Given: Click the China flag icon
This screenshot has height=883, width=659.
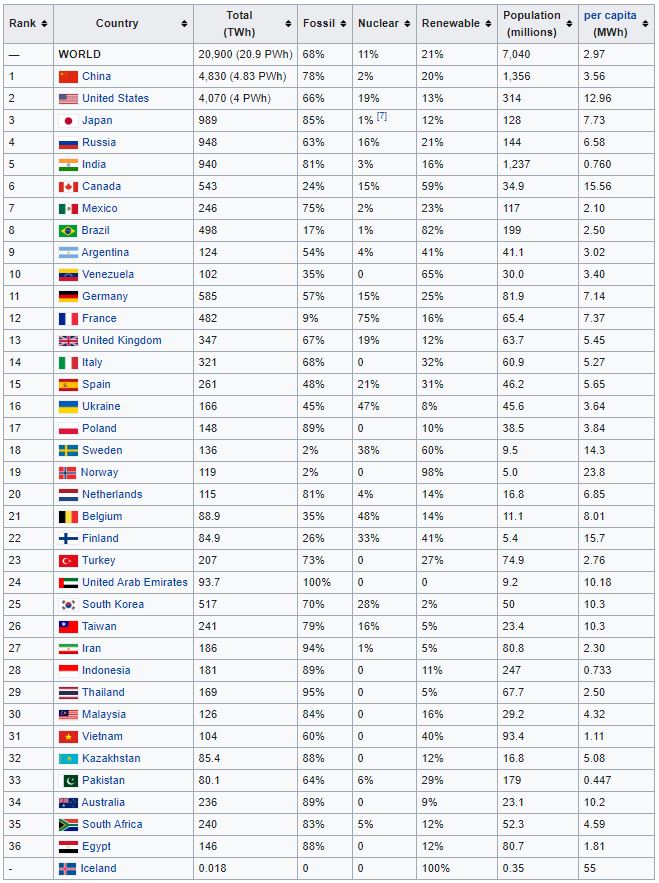Looking at the screenshot, I should (68, 77).
